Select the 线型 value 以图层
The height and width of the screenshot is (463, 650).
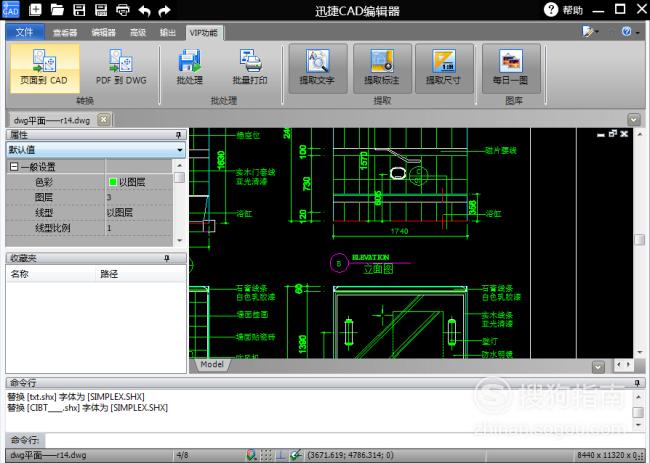[139, 213]
